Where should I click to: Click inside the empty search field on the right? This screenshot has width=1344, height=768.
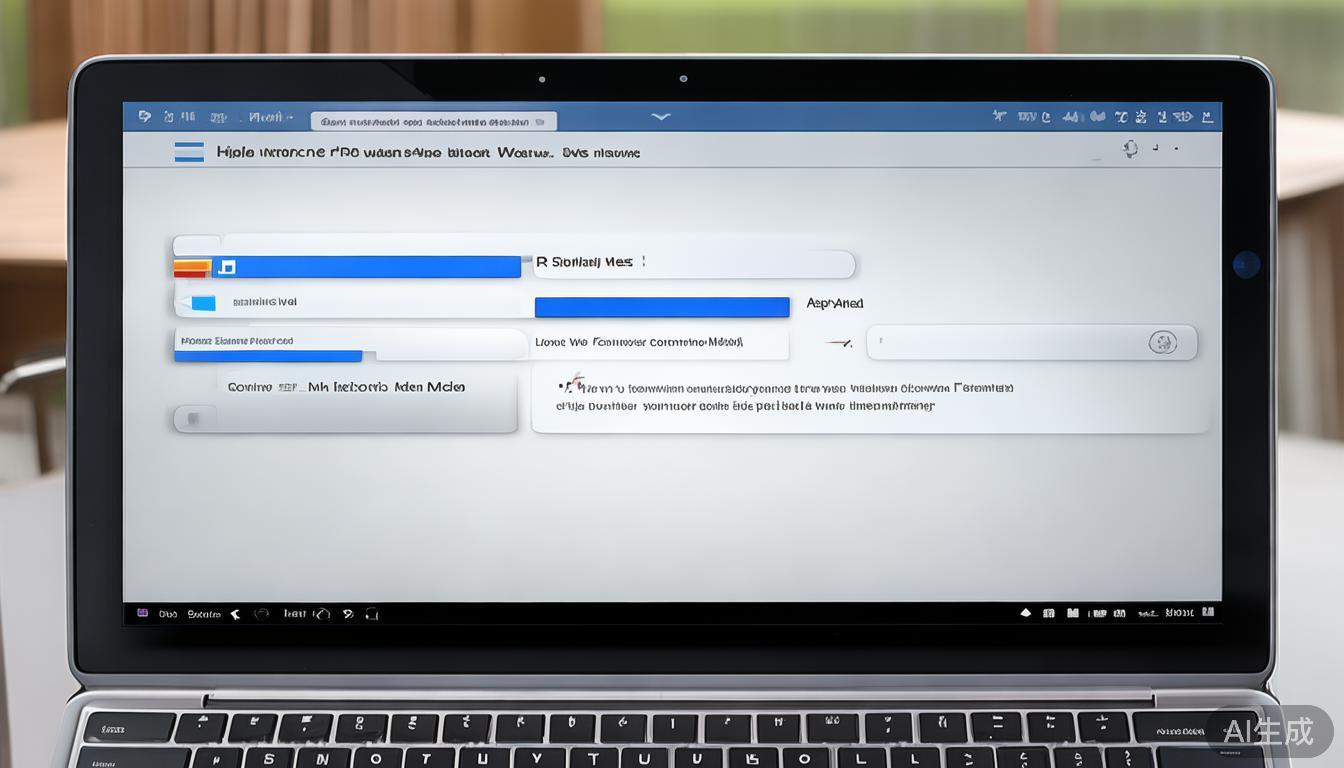tap(1010, 343)
